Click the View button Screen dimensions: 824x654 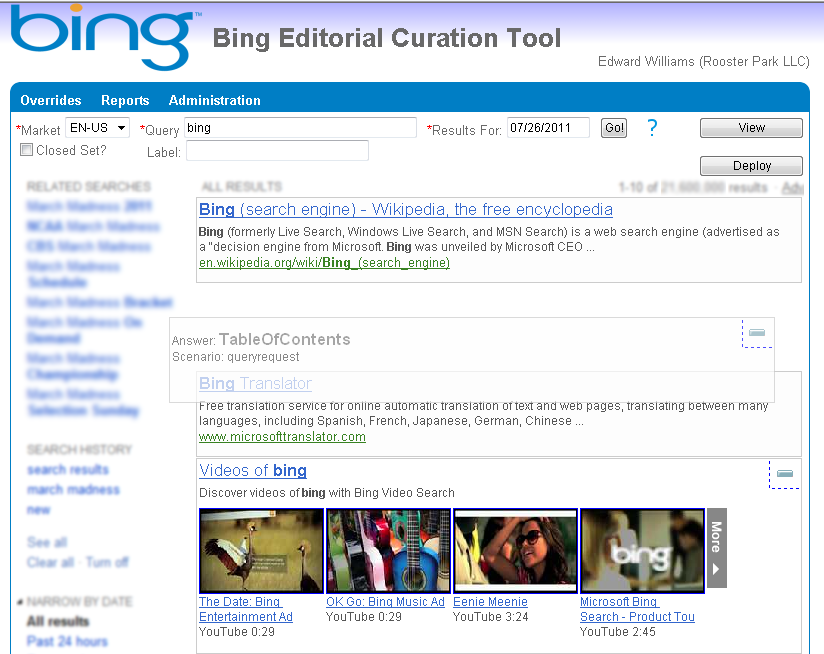click(751, 128)
